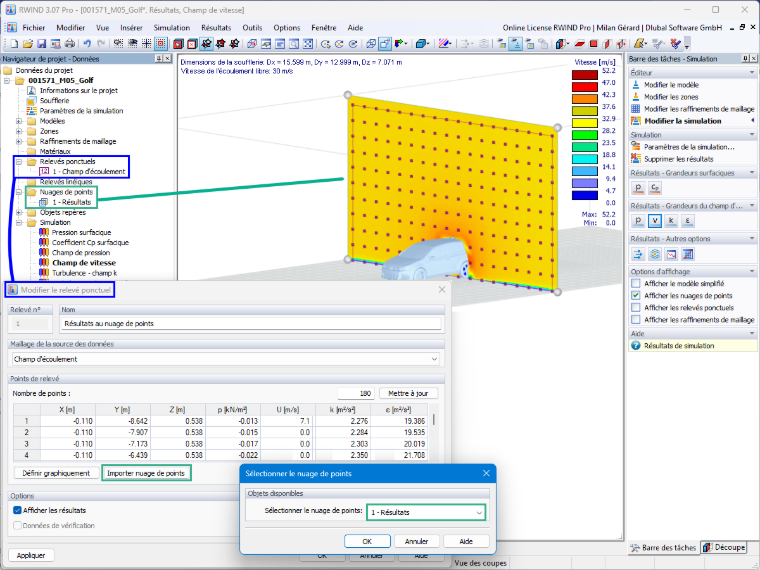Click the red square snap toolbar icon
The image size is (760, 570).
point(161,44)
